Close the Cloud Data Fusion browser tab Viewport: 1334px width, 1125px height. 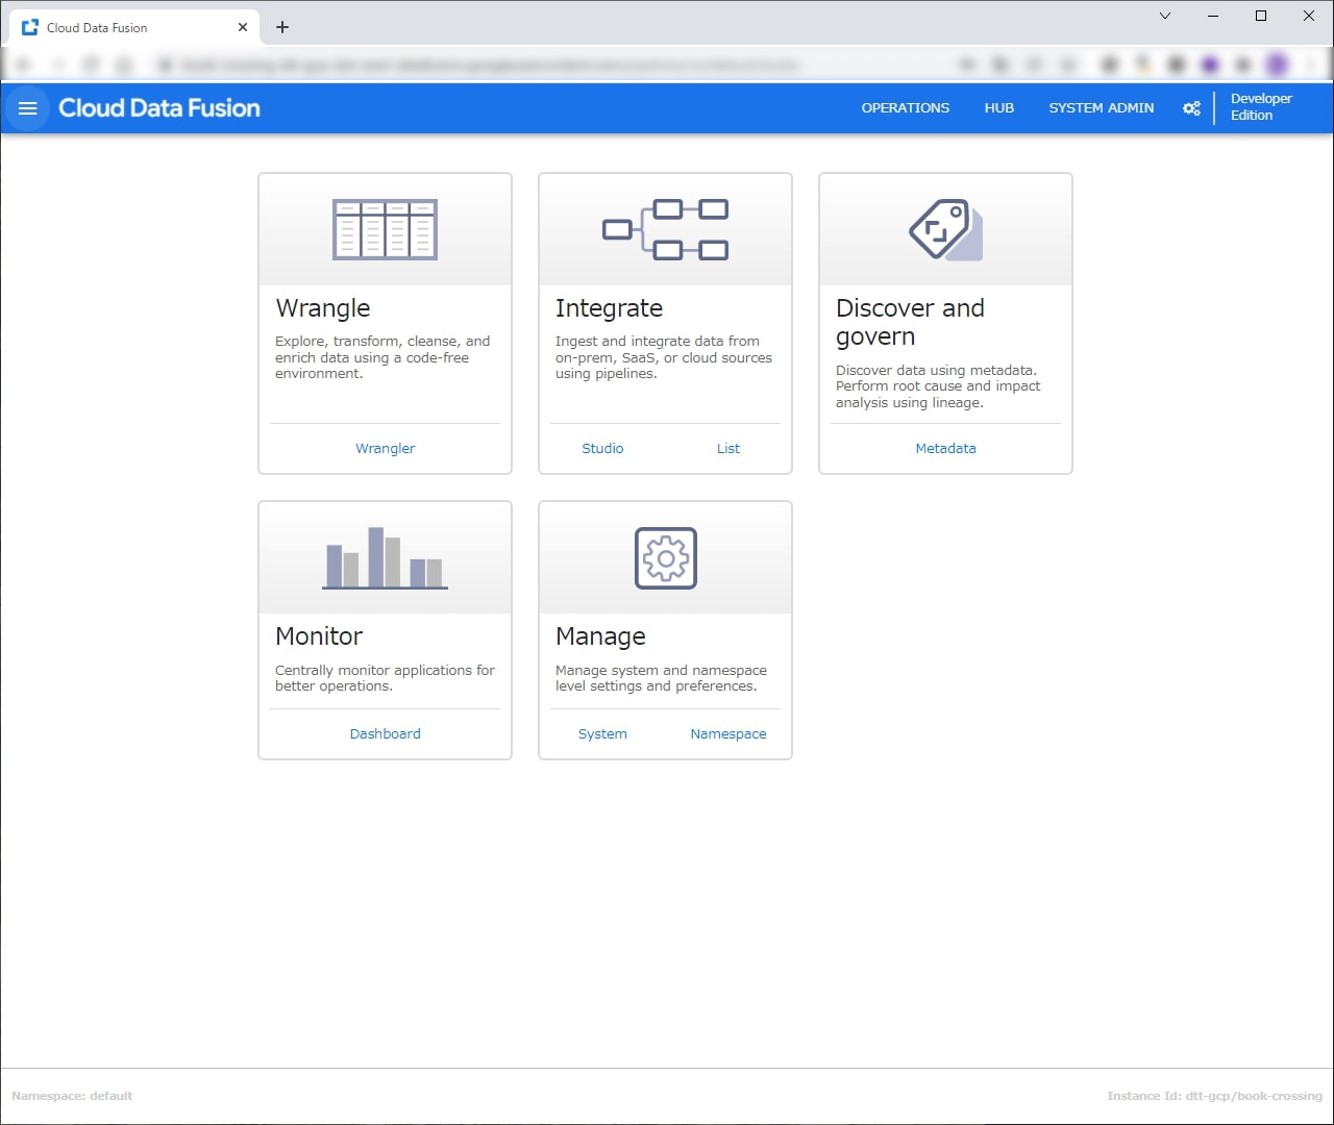tap(243, 28)
